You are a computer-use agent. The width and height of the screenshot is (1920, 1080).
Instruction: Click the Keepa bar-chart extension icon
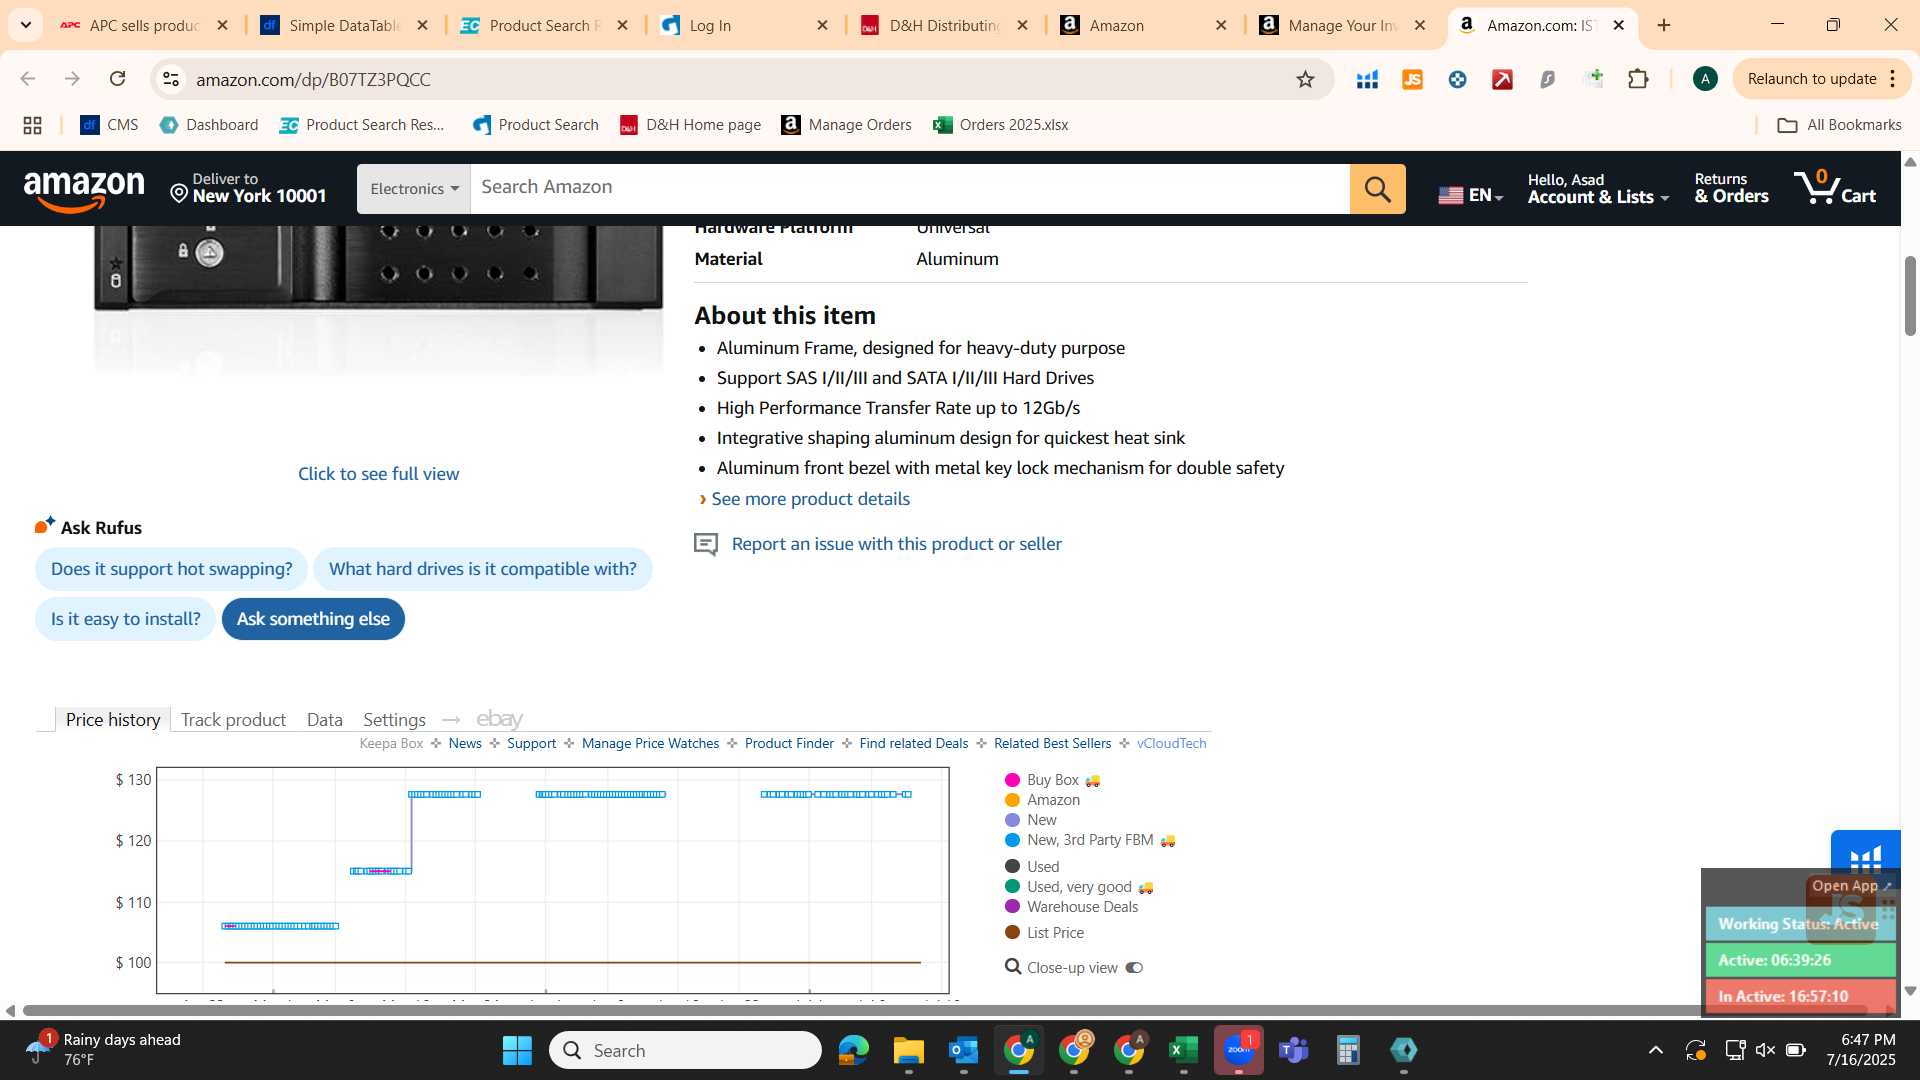pos(1367,79)
